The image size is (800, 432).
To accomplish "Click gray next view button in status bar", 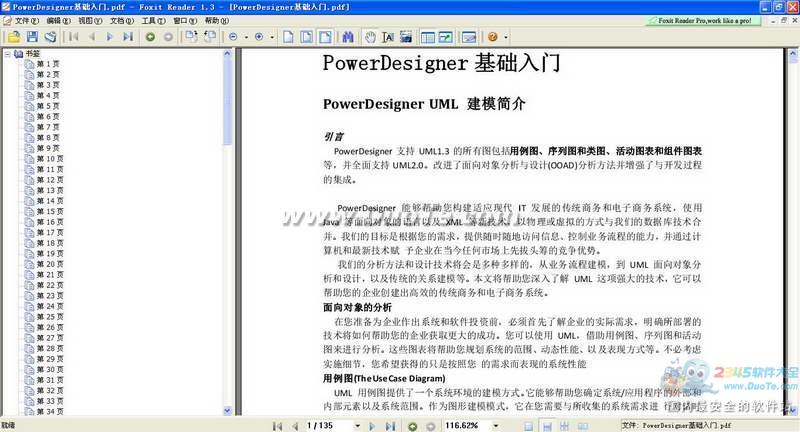I will coord(431,426).
